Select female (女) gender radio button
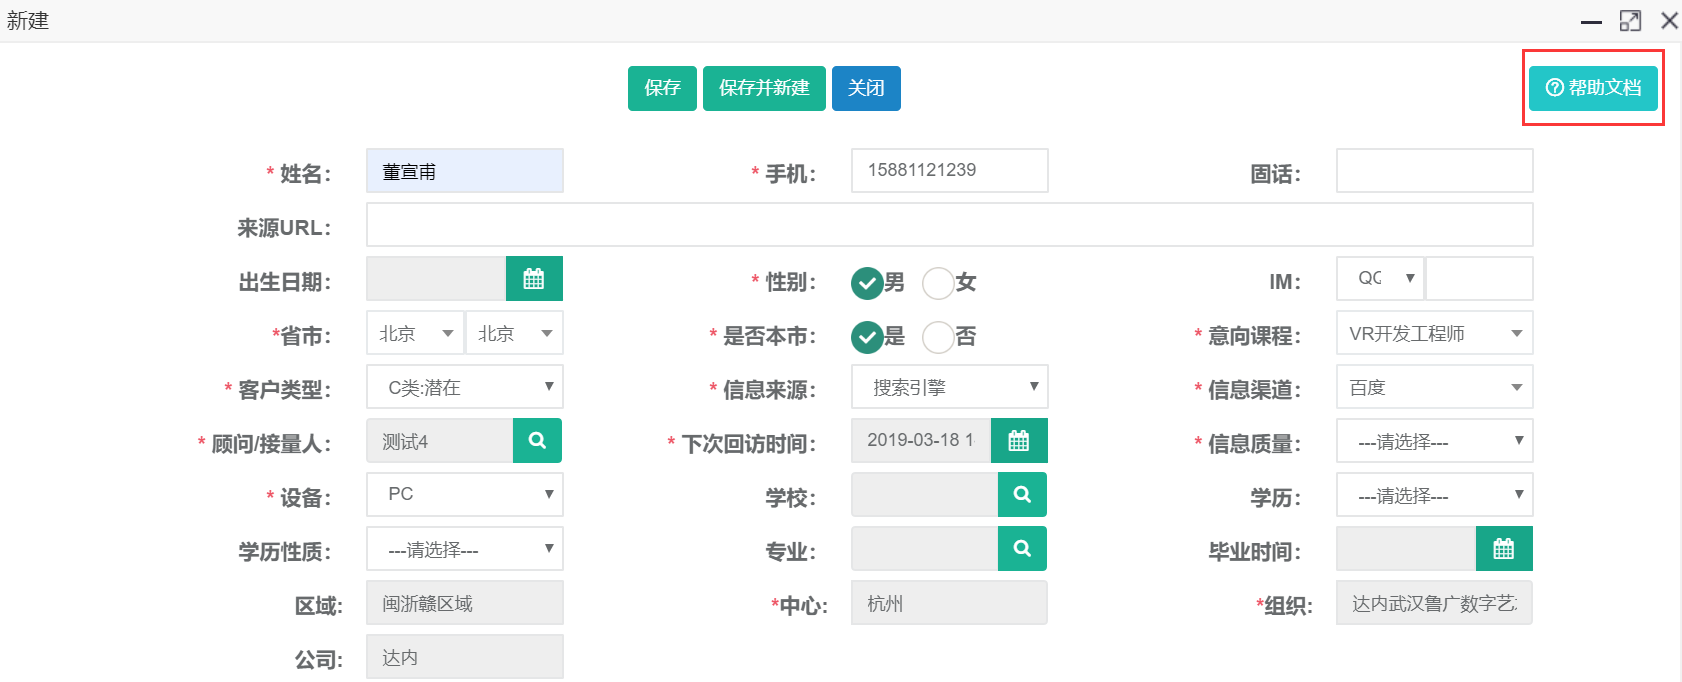Image resolution: width=1682 pixels, height=682 pixels. coord(938,283)
